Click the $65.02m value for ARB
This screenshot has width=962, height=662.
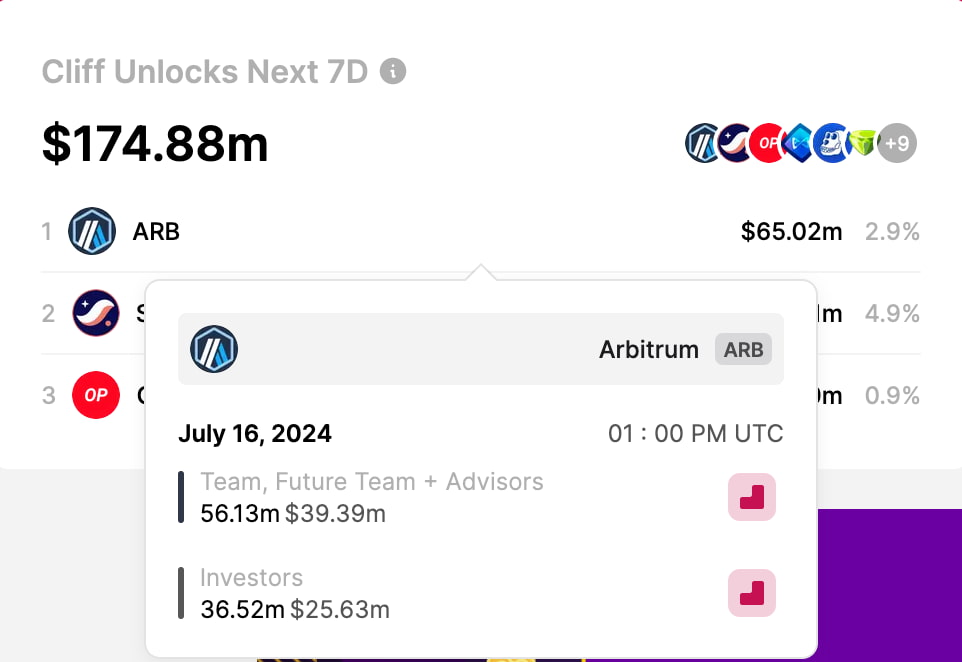(x=791, y=232)
